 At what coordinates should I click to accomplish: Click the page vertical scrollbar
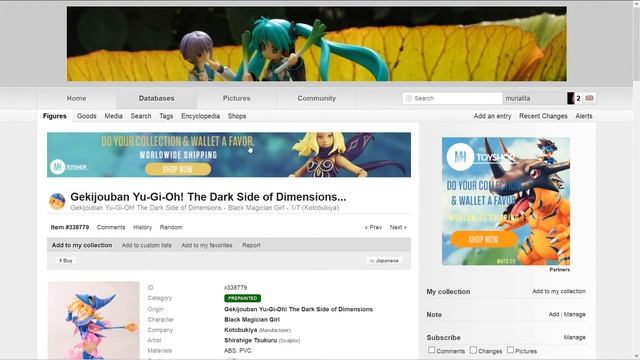click(x=636, y=180)
